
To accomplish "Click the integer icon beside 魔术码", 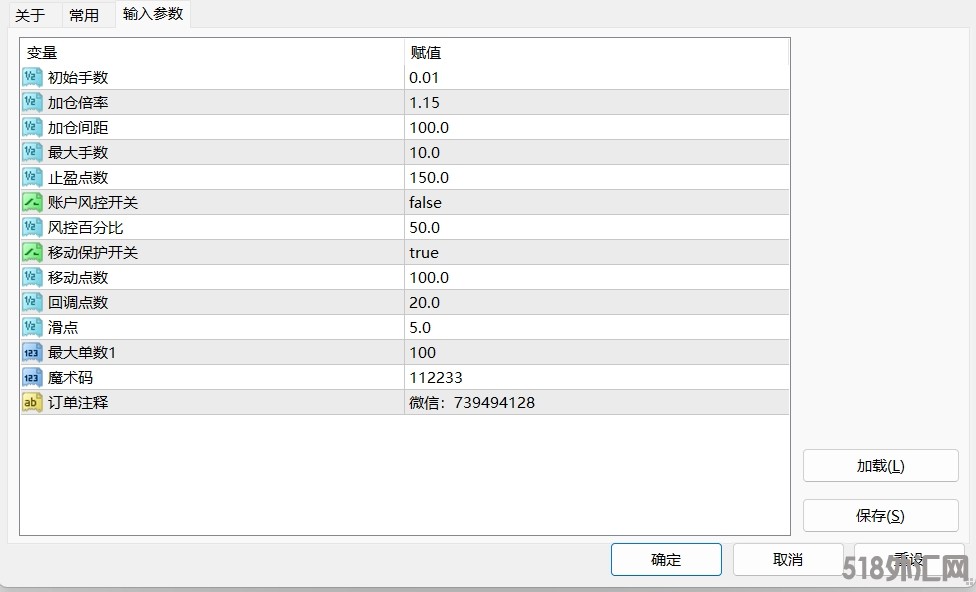I will tap(32, 378).
